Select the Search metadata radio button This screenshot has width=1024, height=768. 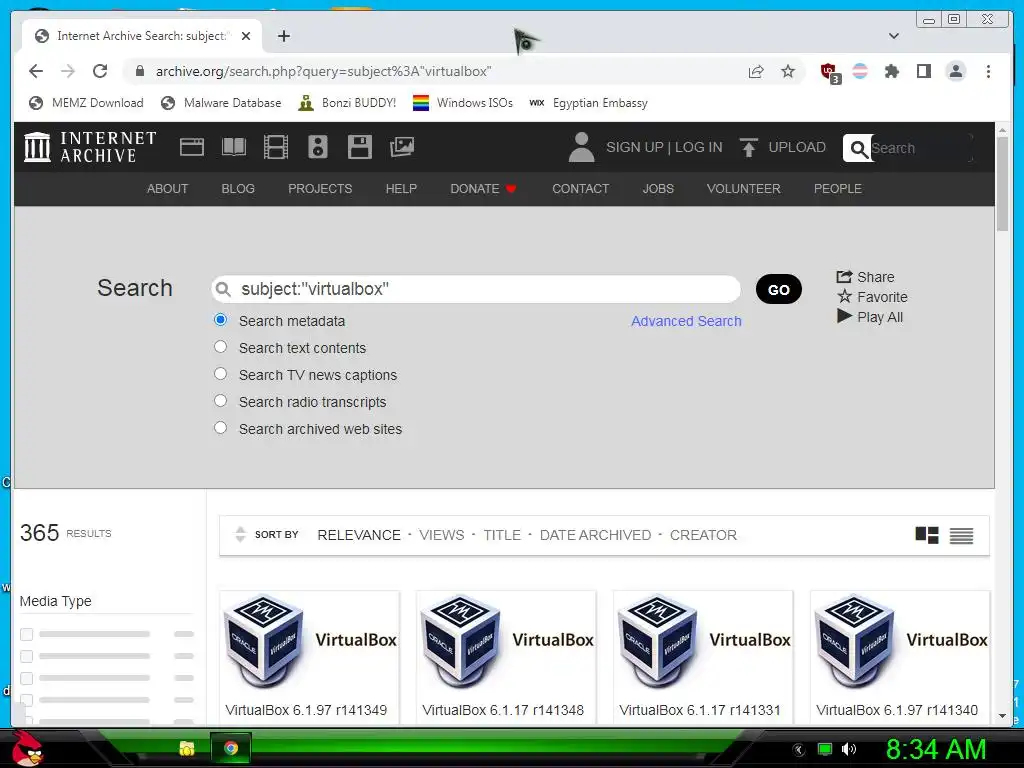click(221, 320)
